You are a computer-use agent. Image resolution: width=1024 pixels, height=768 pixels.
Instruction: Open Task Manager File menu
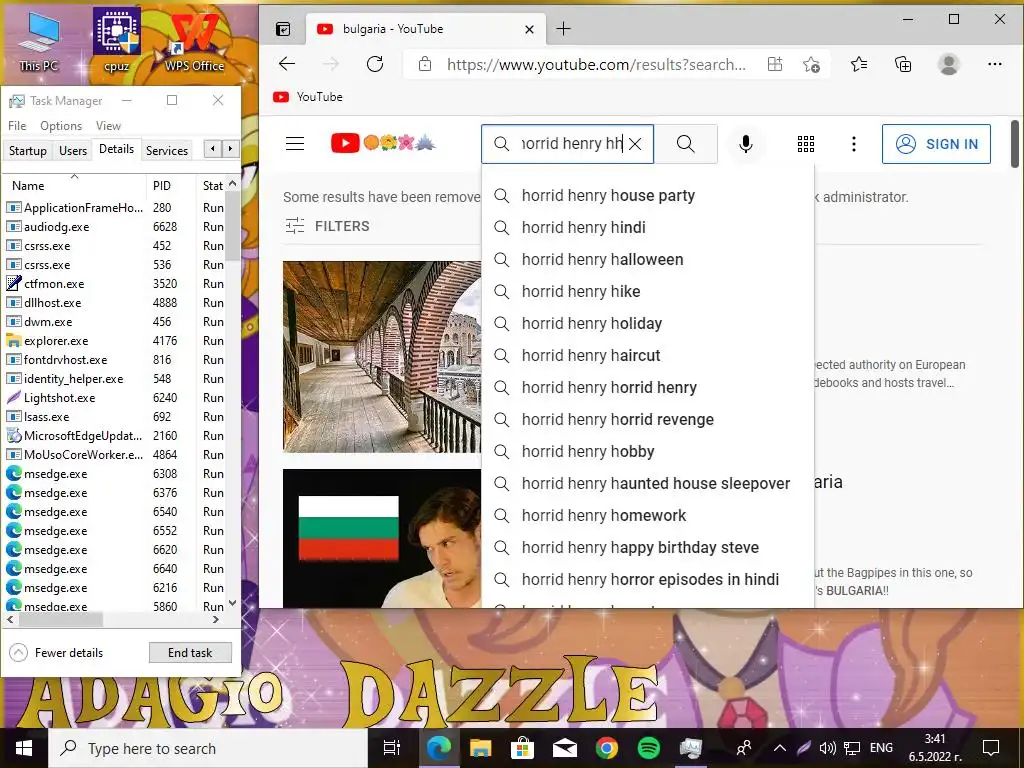[x=17, y=125]
